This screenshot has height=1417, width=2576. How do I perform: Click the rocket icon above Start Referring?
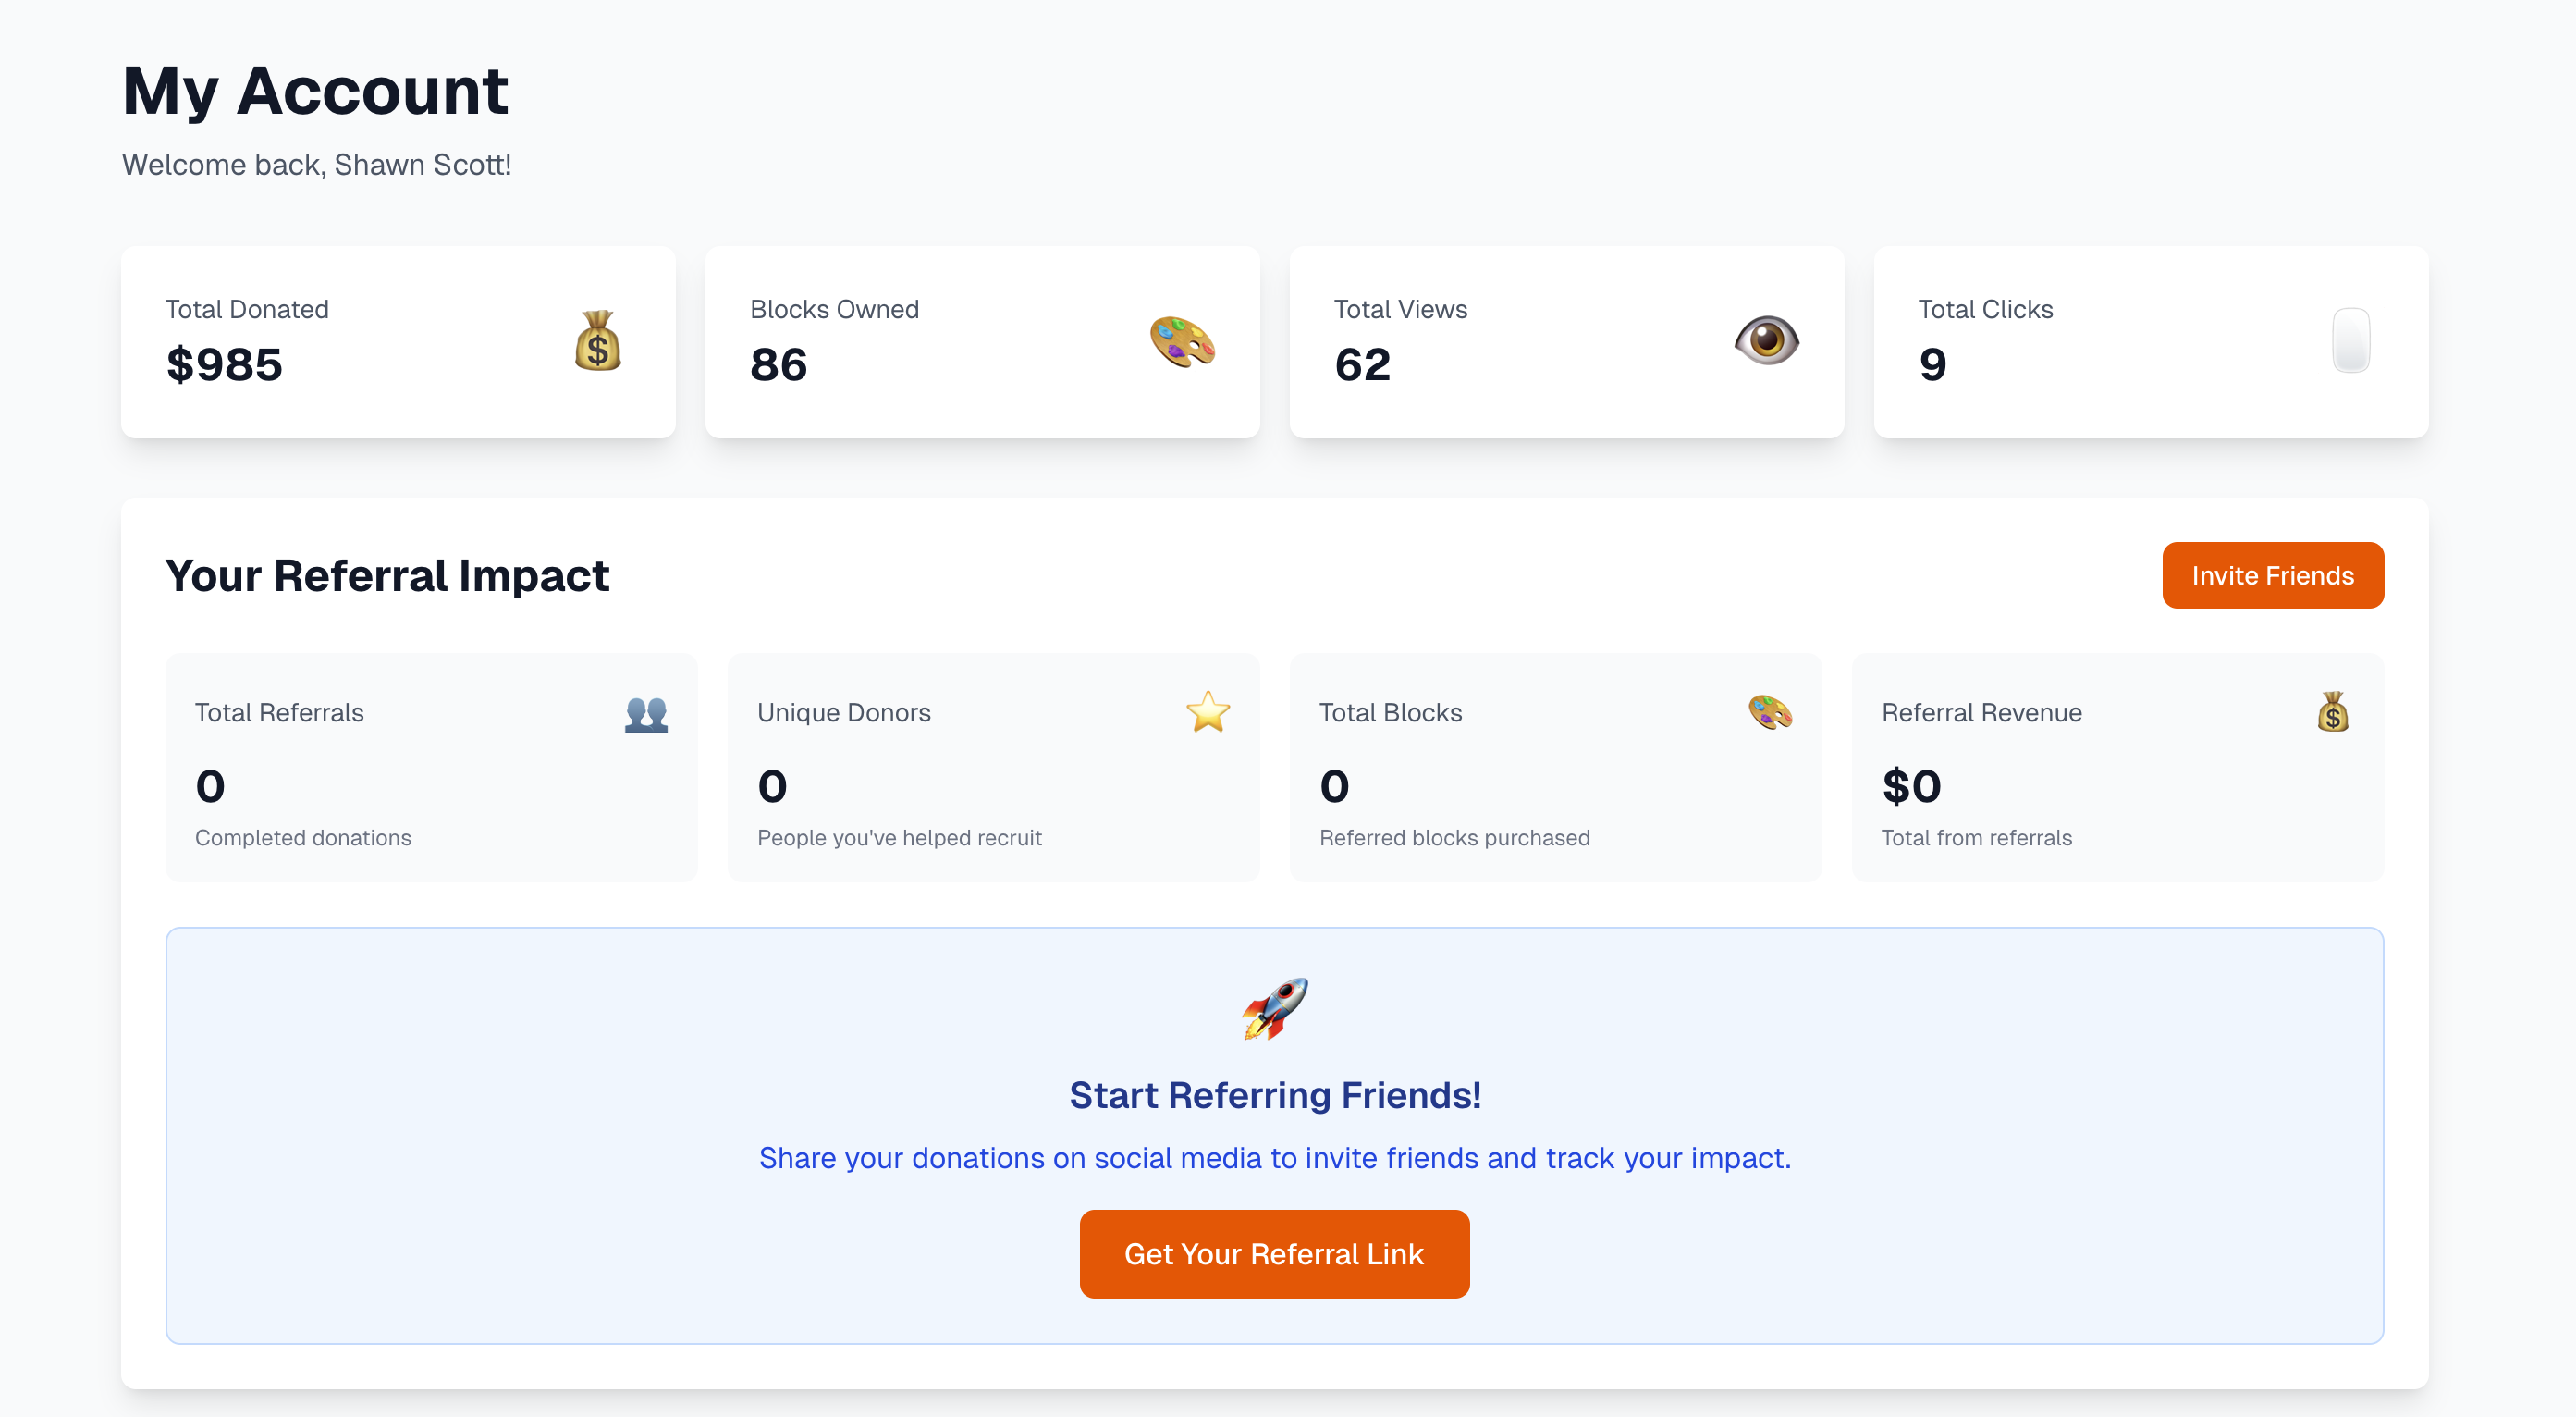click(1274, 1008)
